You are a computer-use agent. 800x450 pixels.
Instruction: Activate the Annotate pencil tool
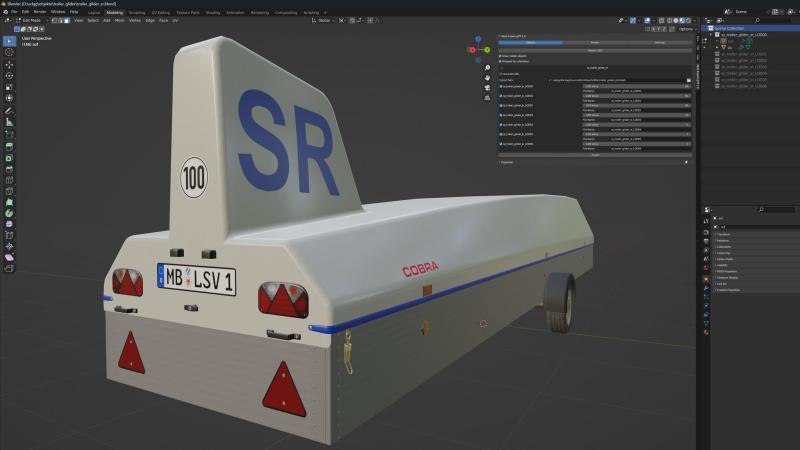[x=9, y=110]
